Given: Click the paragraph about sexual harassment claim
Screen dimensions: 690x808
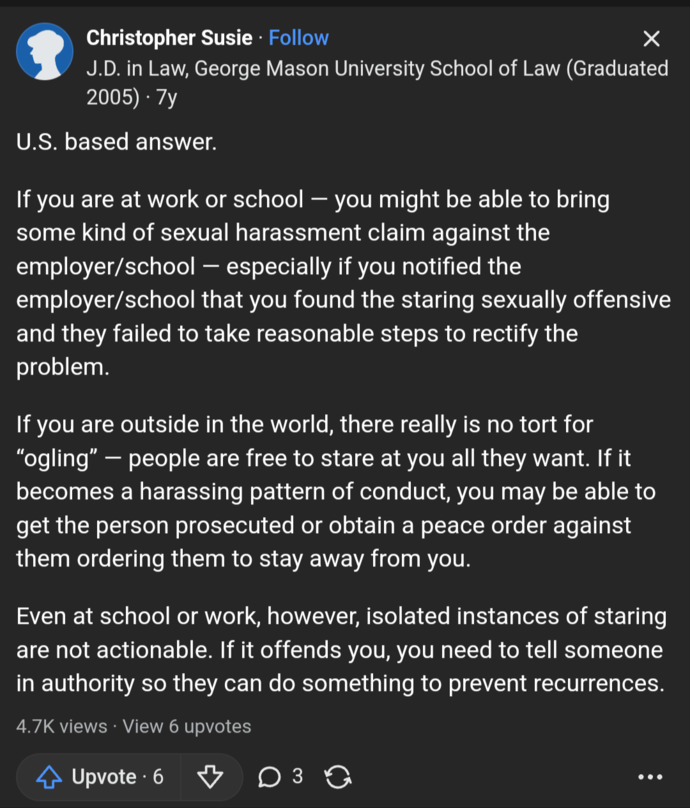Looking at the screenshot, I should tap(343, 283).
